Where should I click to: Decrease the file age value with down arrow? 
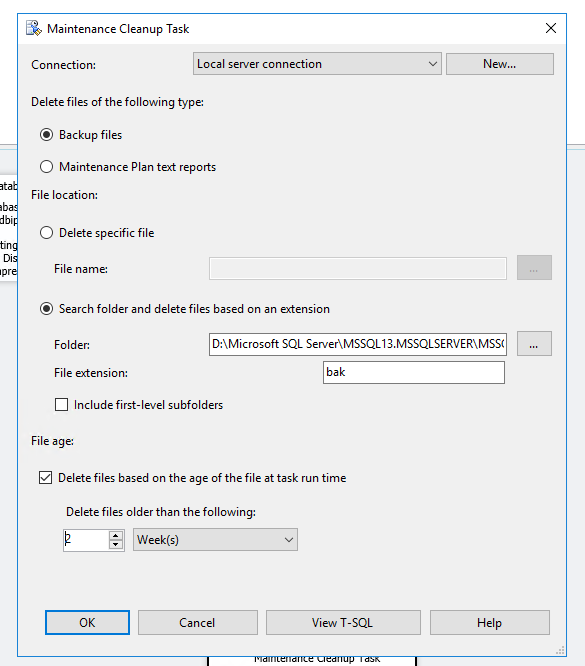click(x=116, y=545)
